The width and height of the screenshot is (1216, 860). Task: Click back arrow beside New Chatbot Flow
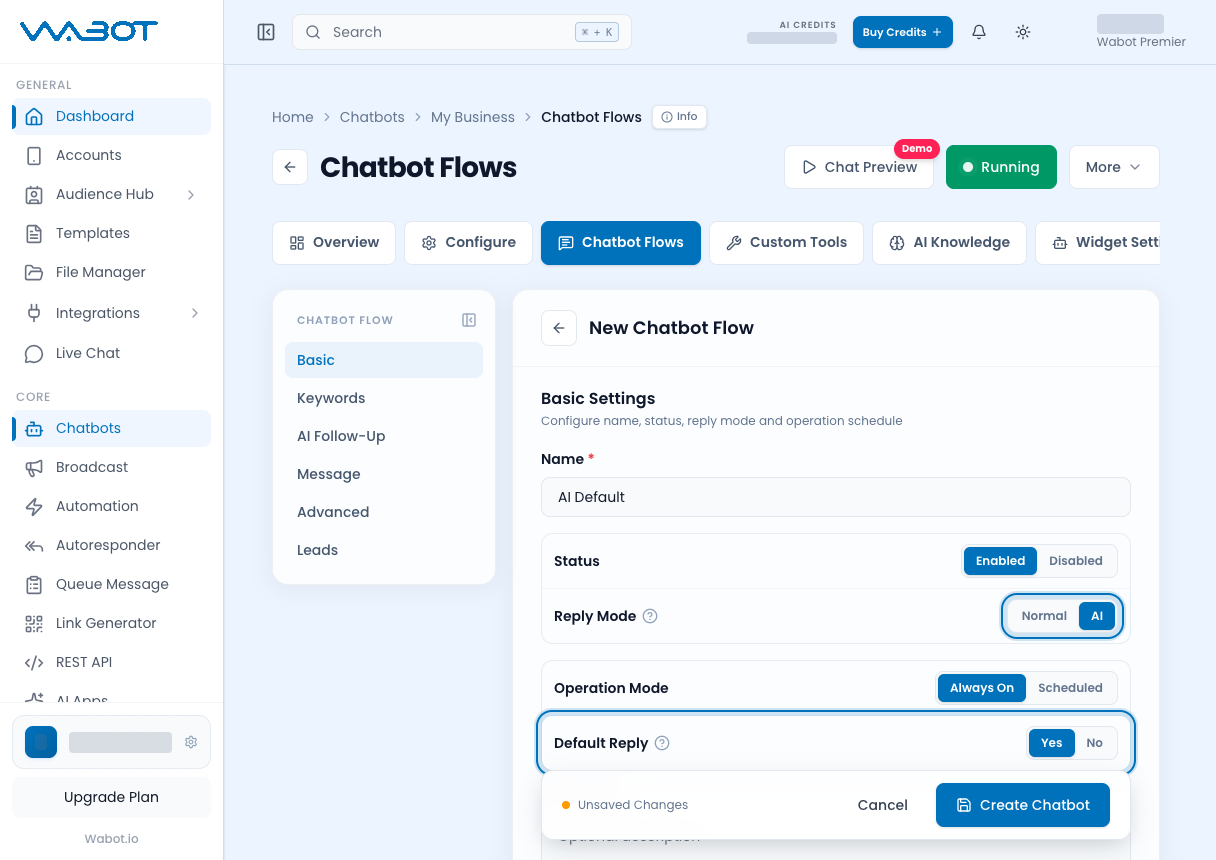click(559, 328)
